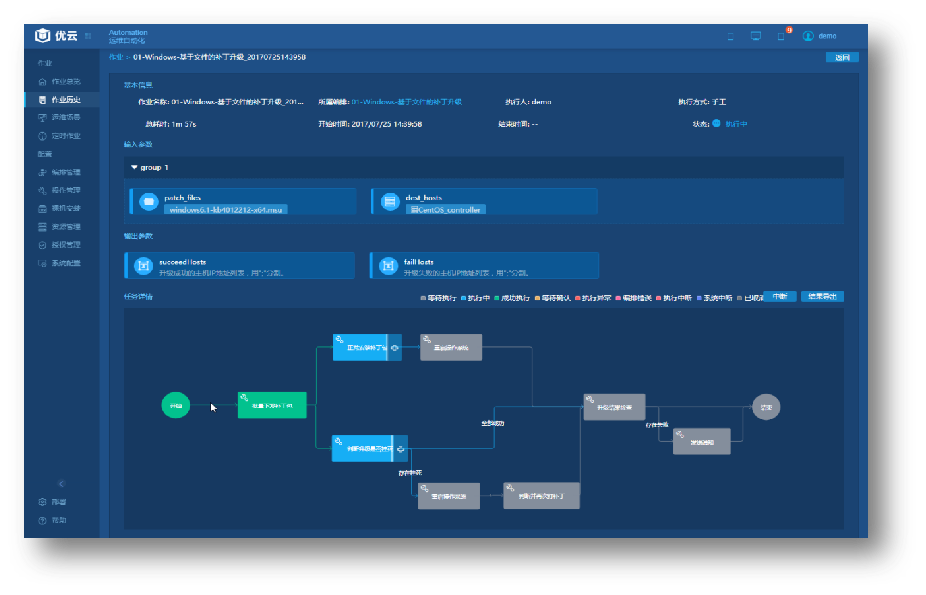Click the 结果导出 button
This screenshot has width=926, height=595.
(822, 297)
